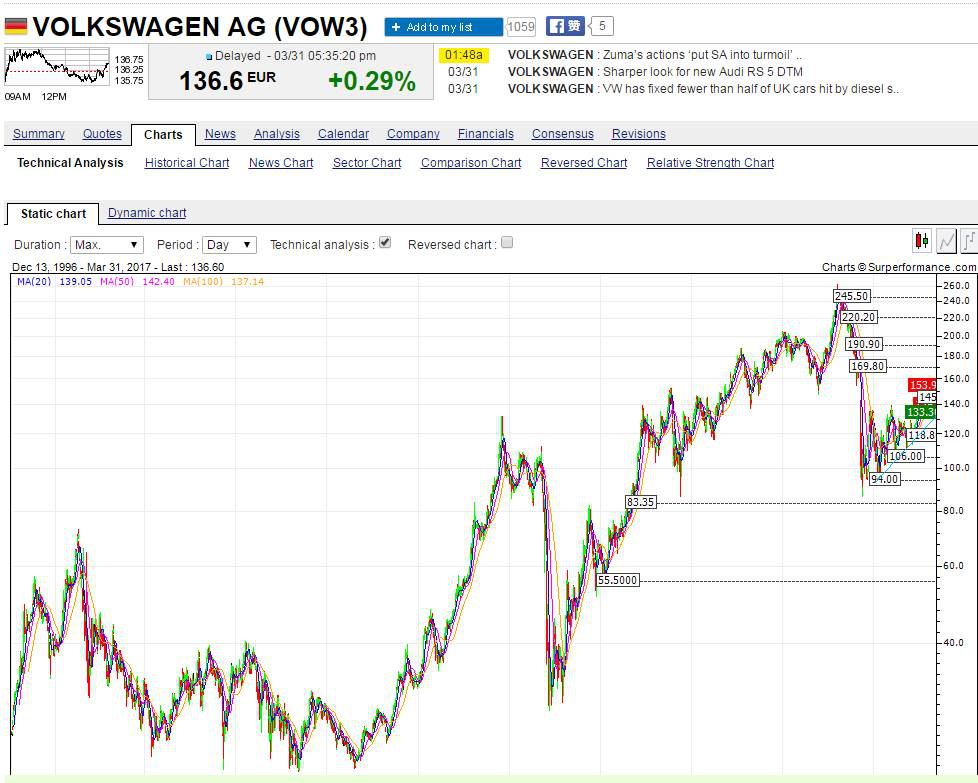Open the Reversed Chart link
Screen dimensions: 978x783
584,163
